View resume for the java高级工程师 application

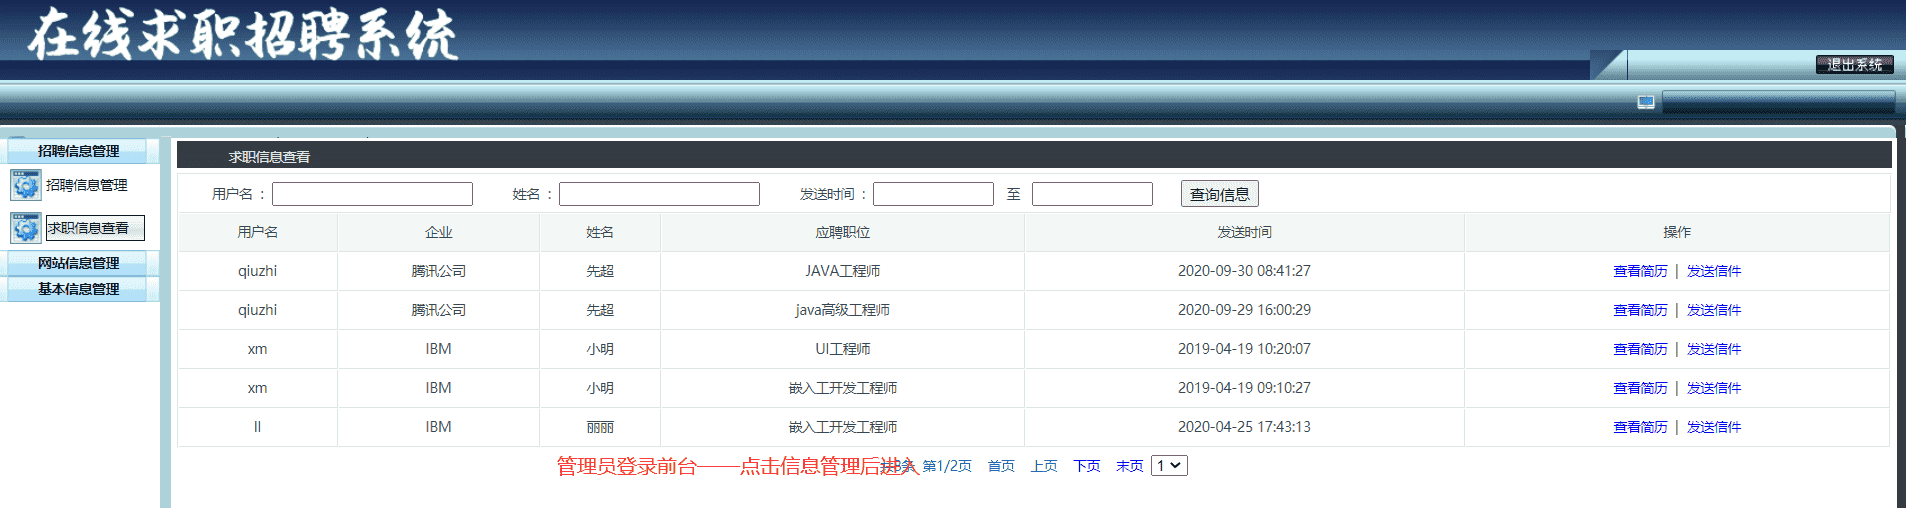coord(1640,310)
